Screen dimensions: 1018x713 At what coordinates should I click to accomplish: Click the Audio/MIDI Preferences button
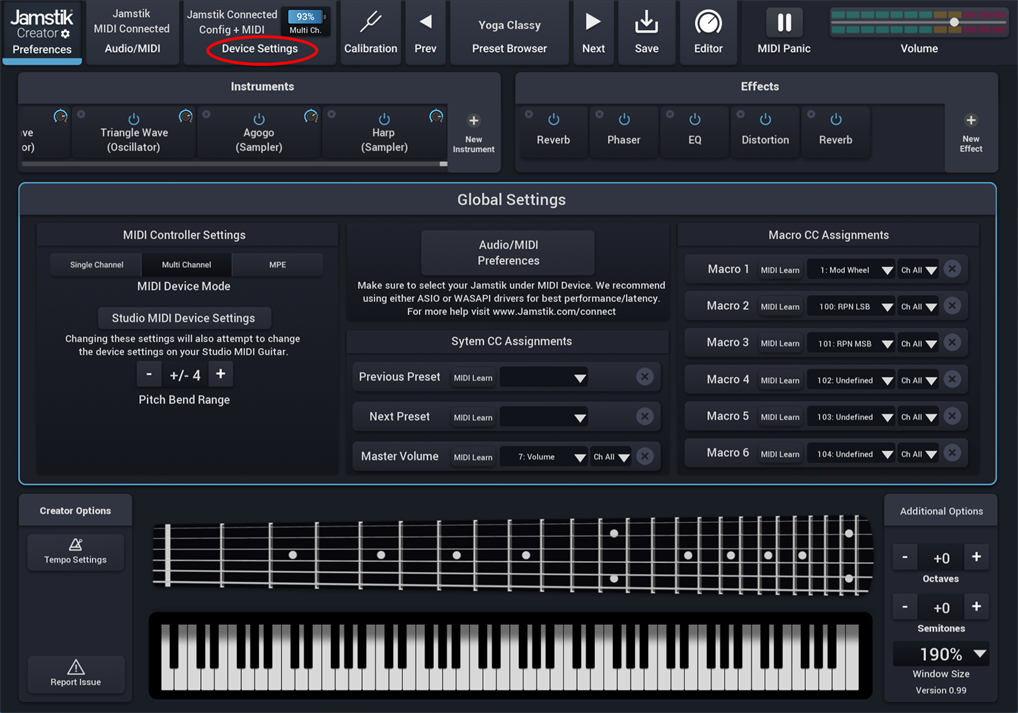click(x=508, y=252)
